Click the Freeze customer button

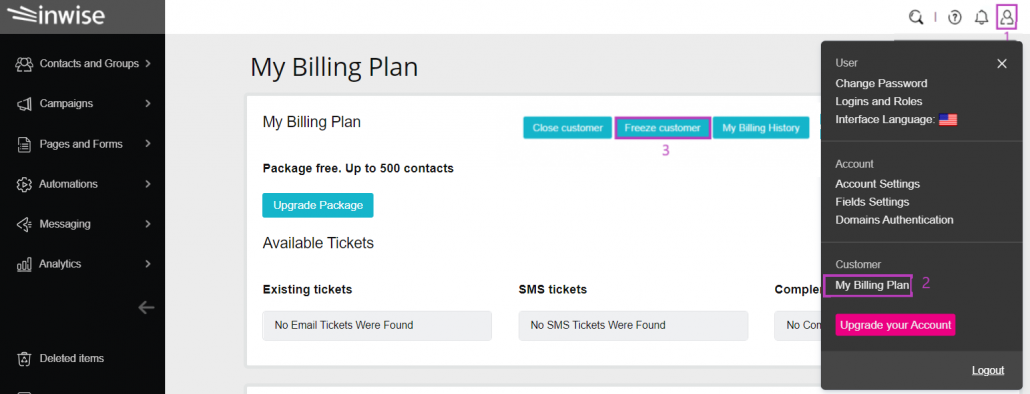(x=662, y=128)
